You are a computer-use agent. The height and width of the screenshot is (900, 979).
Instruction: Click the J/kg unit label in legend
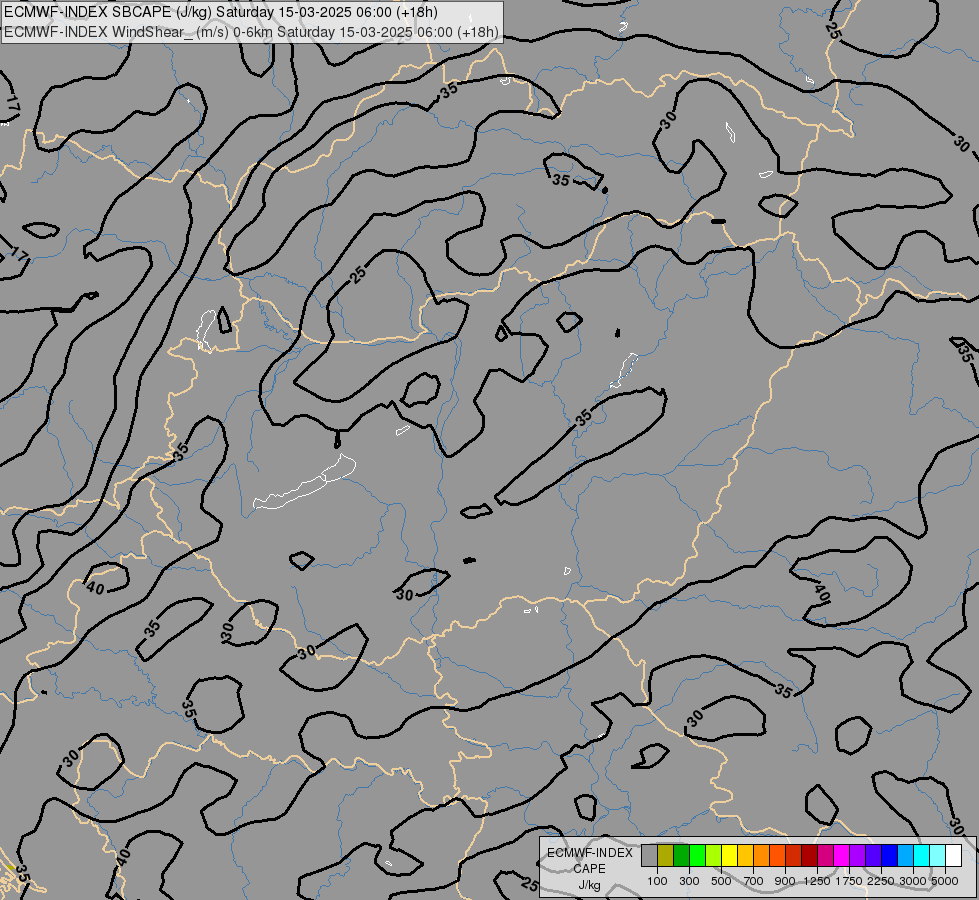(x=589, y=885)
